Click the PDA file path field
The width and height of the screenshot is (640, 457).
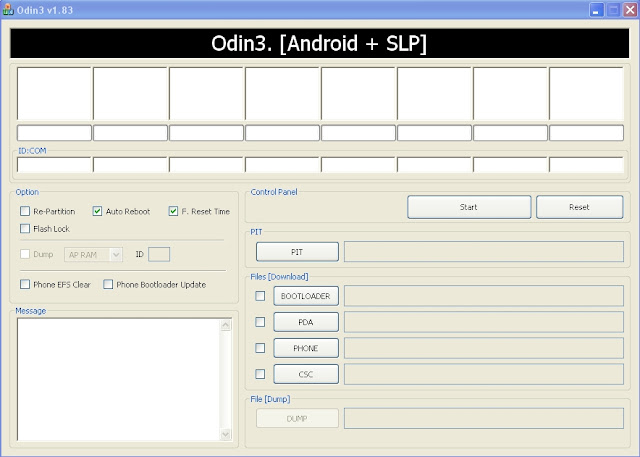(x=484, y=322)
